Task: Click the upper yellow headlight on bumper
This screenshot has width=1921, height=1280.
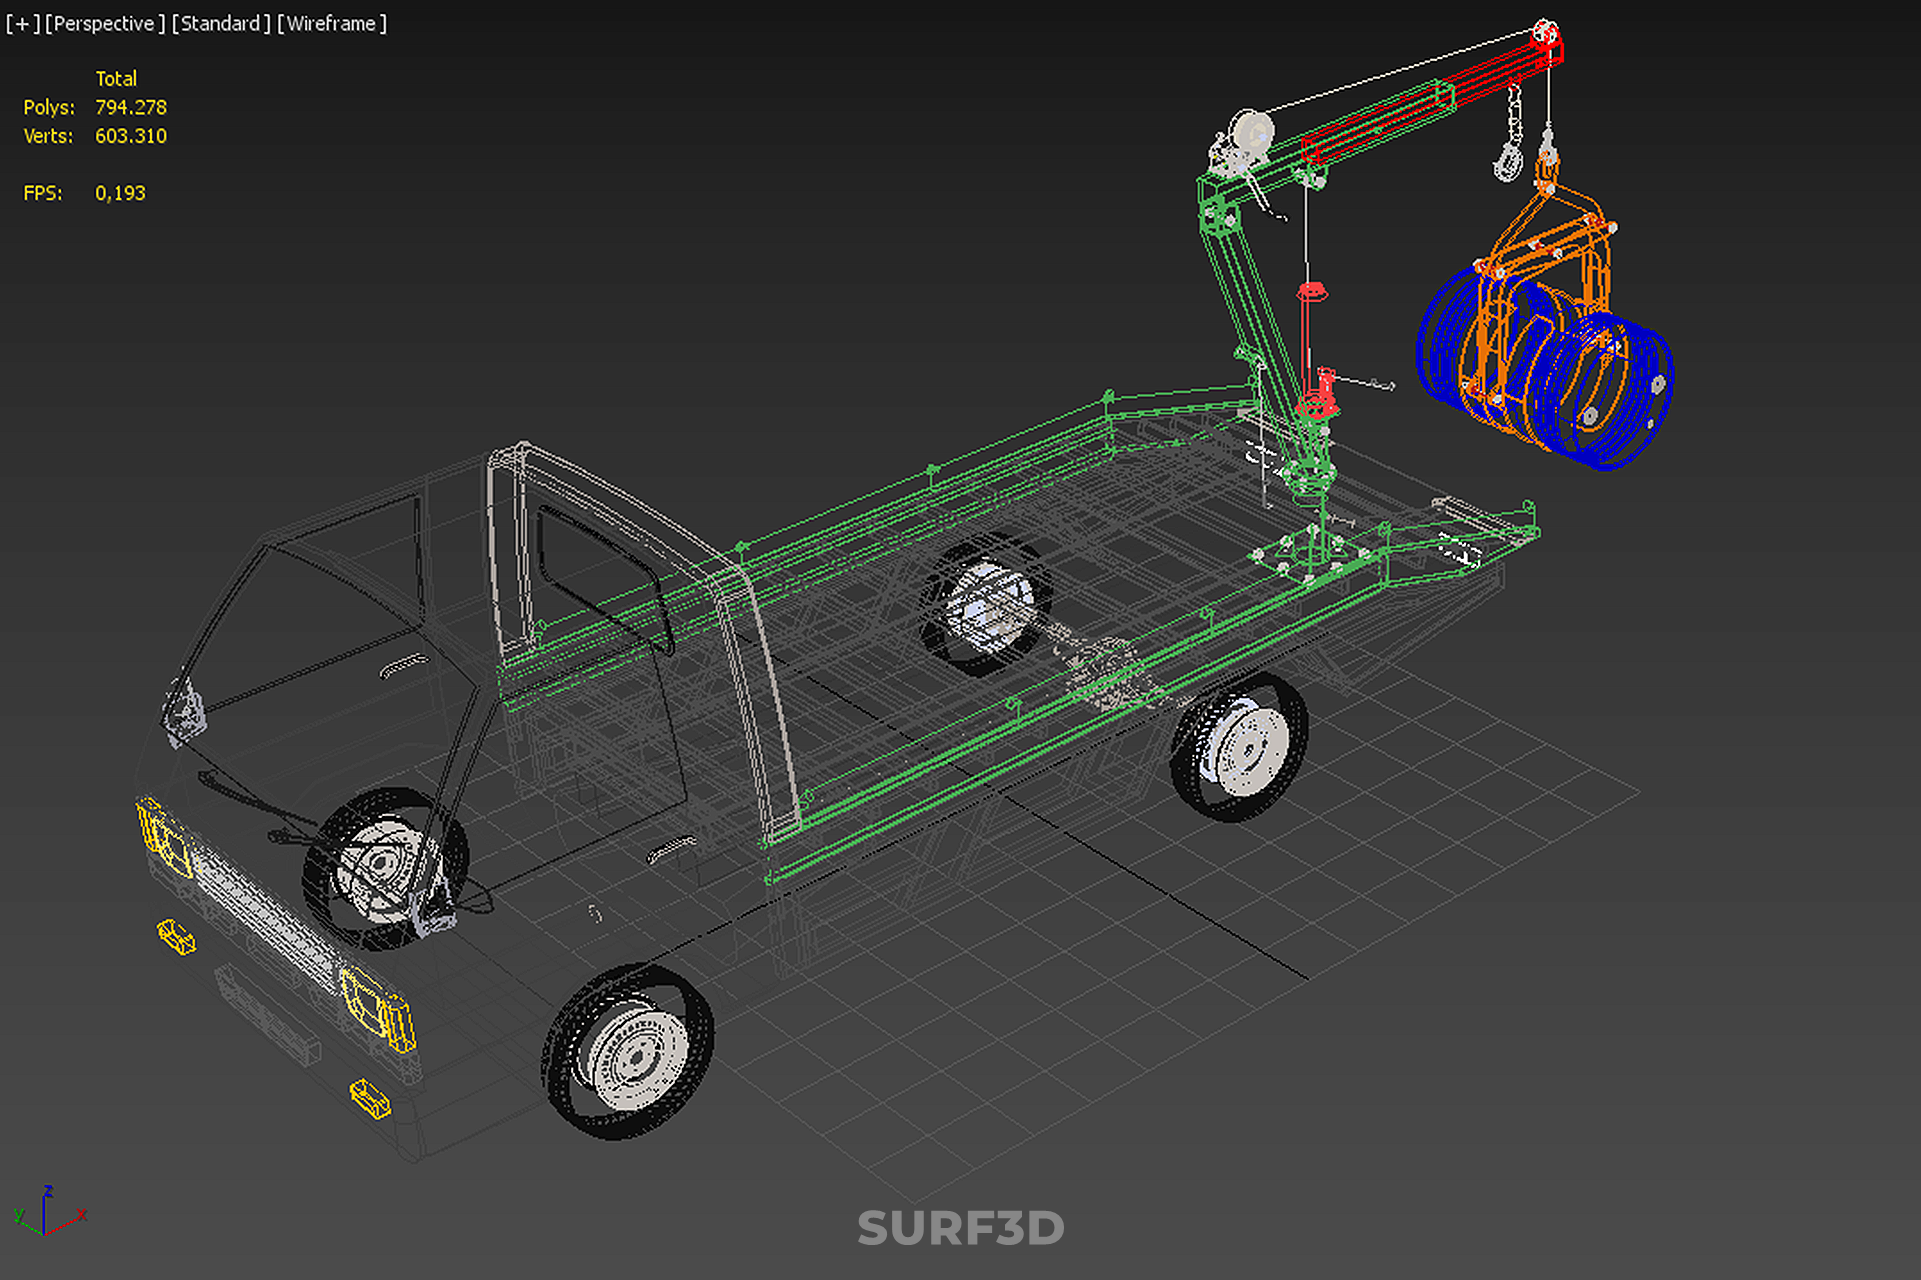Action: (x=163, y=838)
